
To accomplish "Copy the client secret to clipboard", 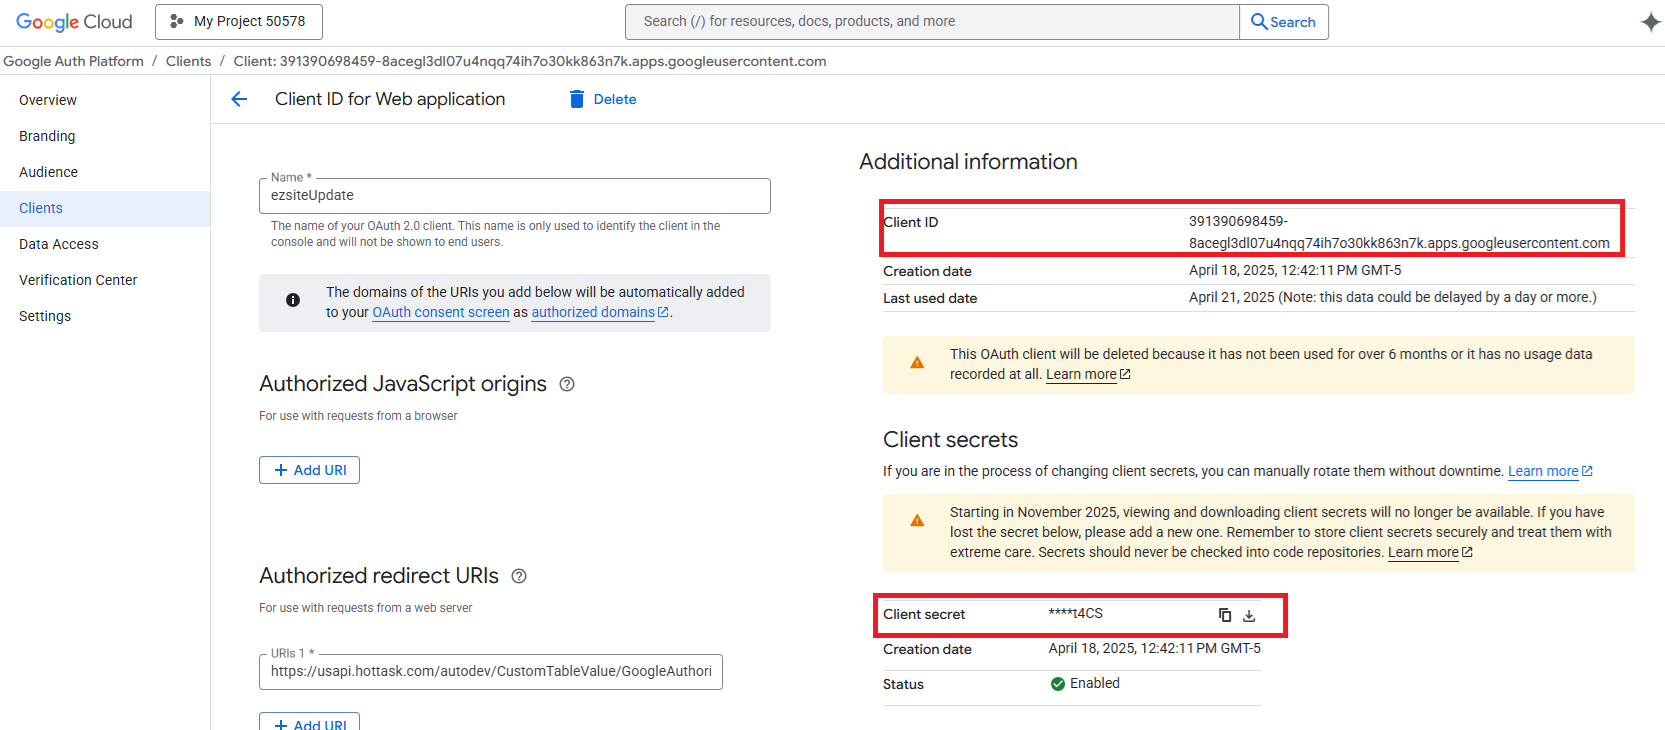I will (1224, 615).
